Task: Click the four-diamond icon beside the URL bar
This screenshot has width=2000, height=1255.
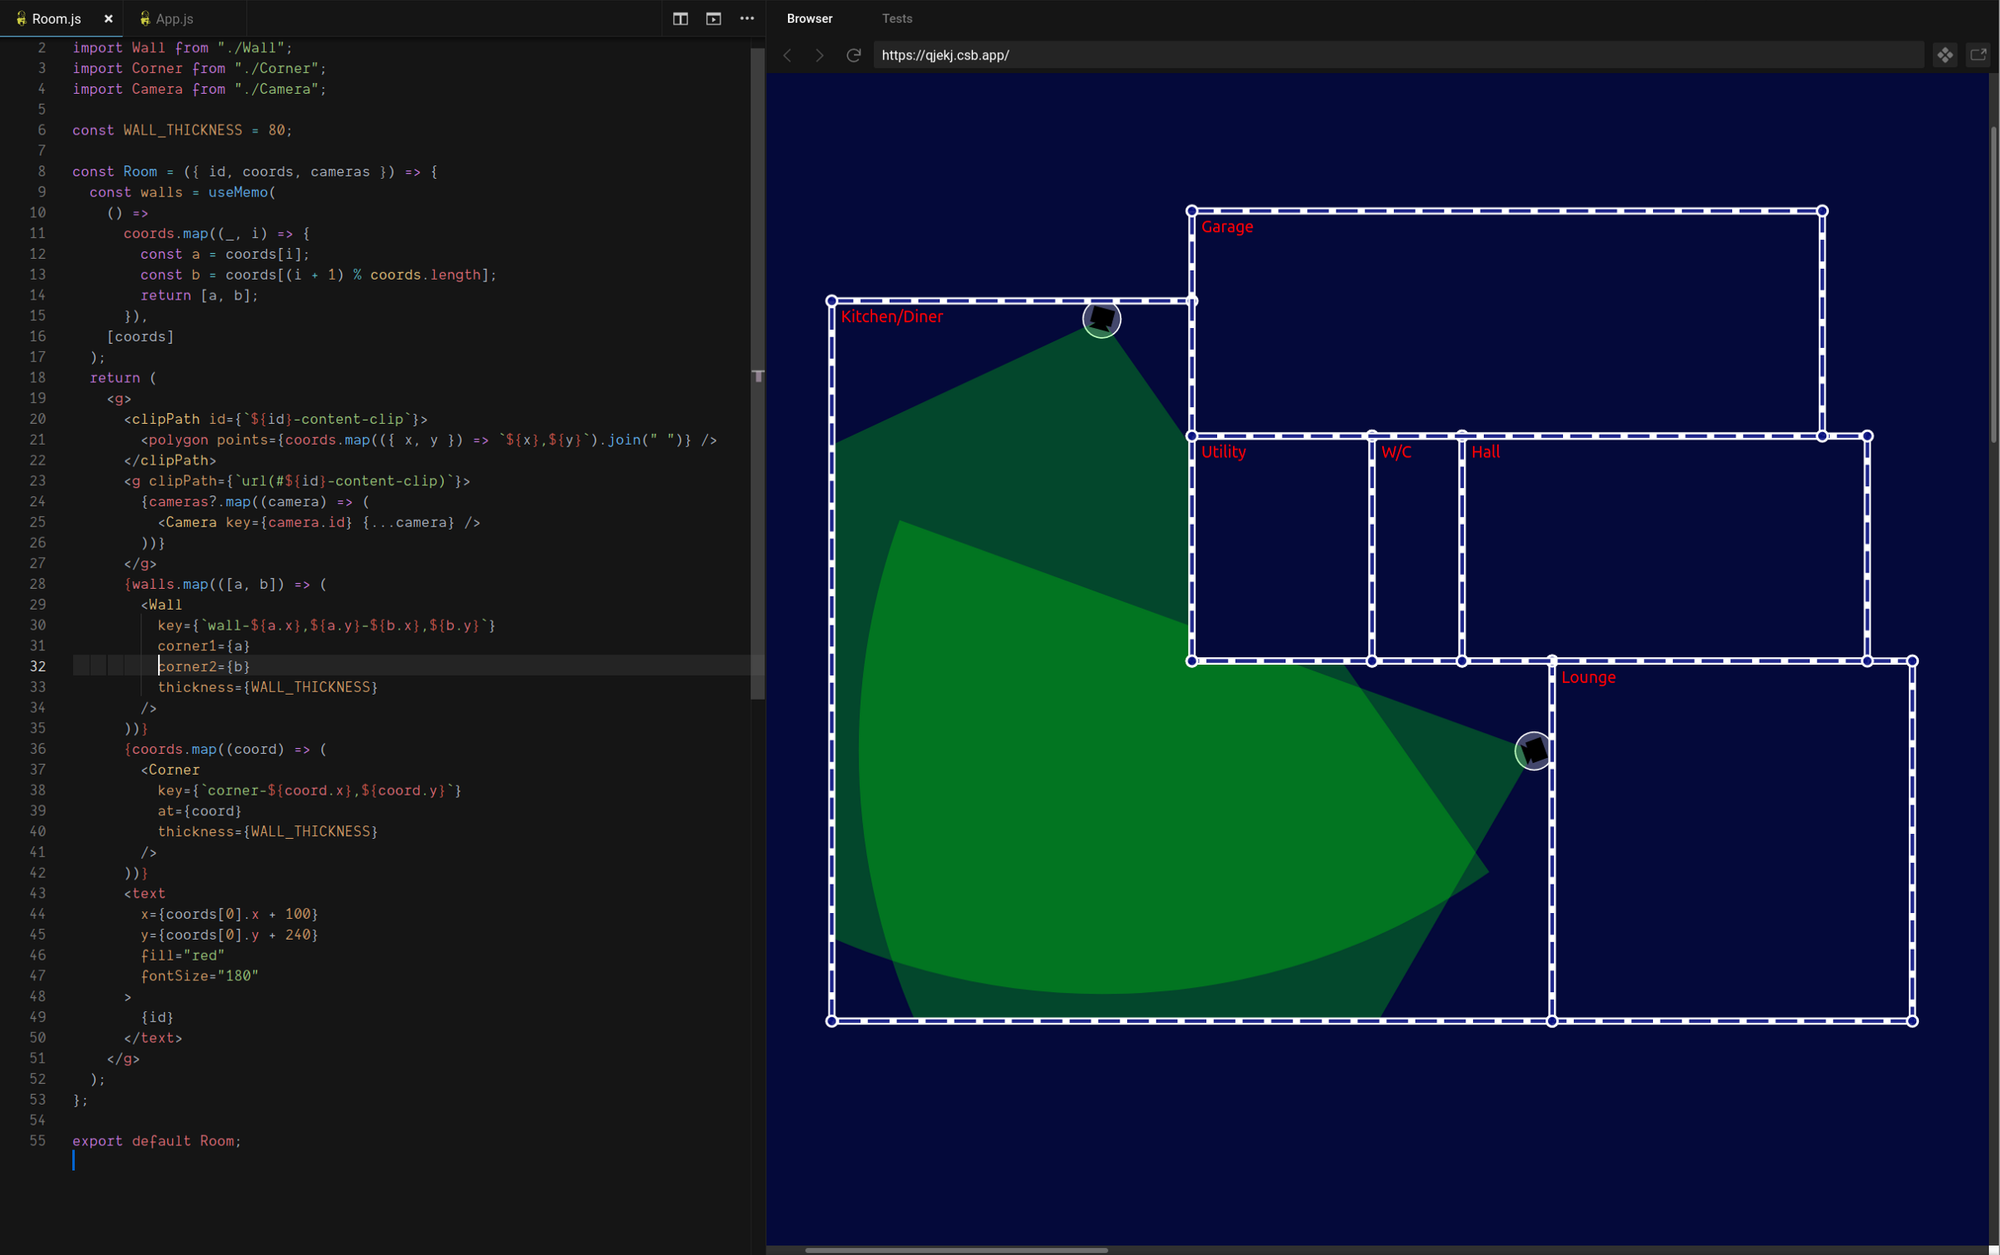Action: point(1944,55)
